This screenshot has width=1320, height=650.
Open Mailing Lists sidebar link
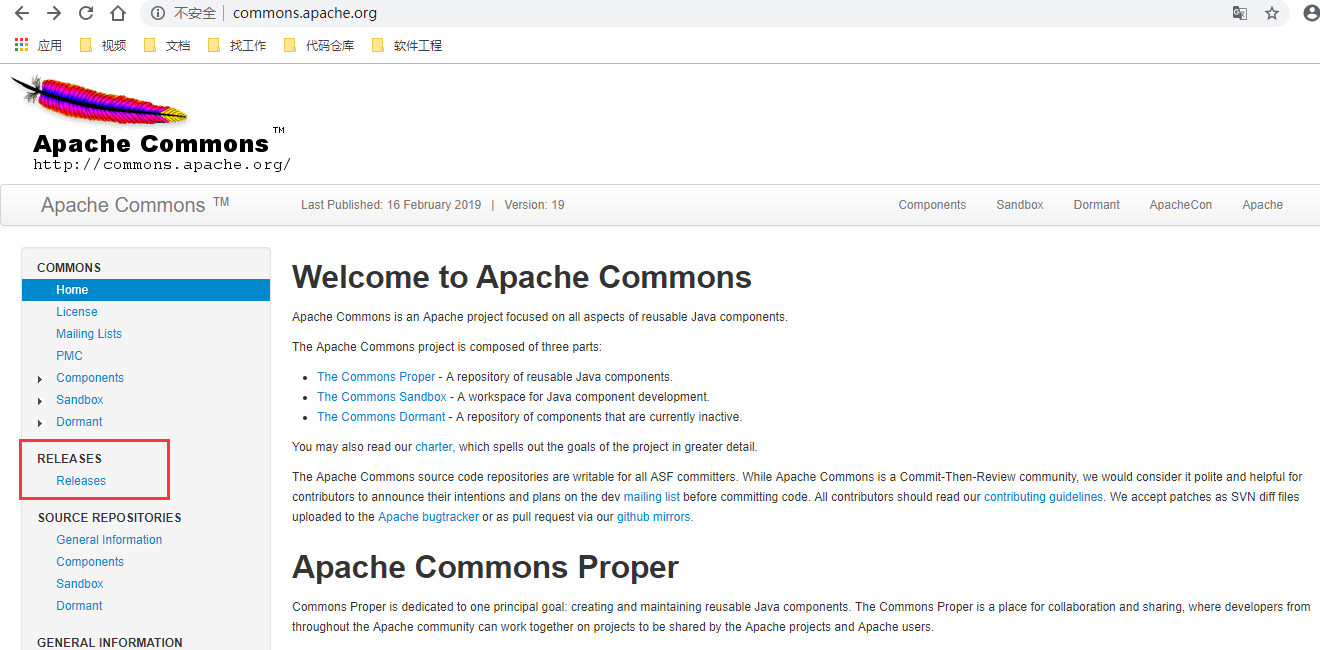(x=89, y=334)
